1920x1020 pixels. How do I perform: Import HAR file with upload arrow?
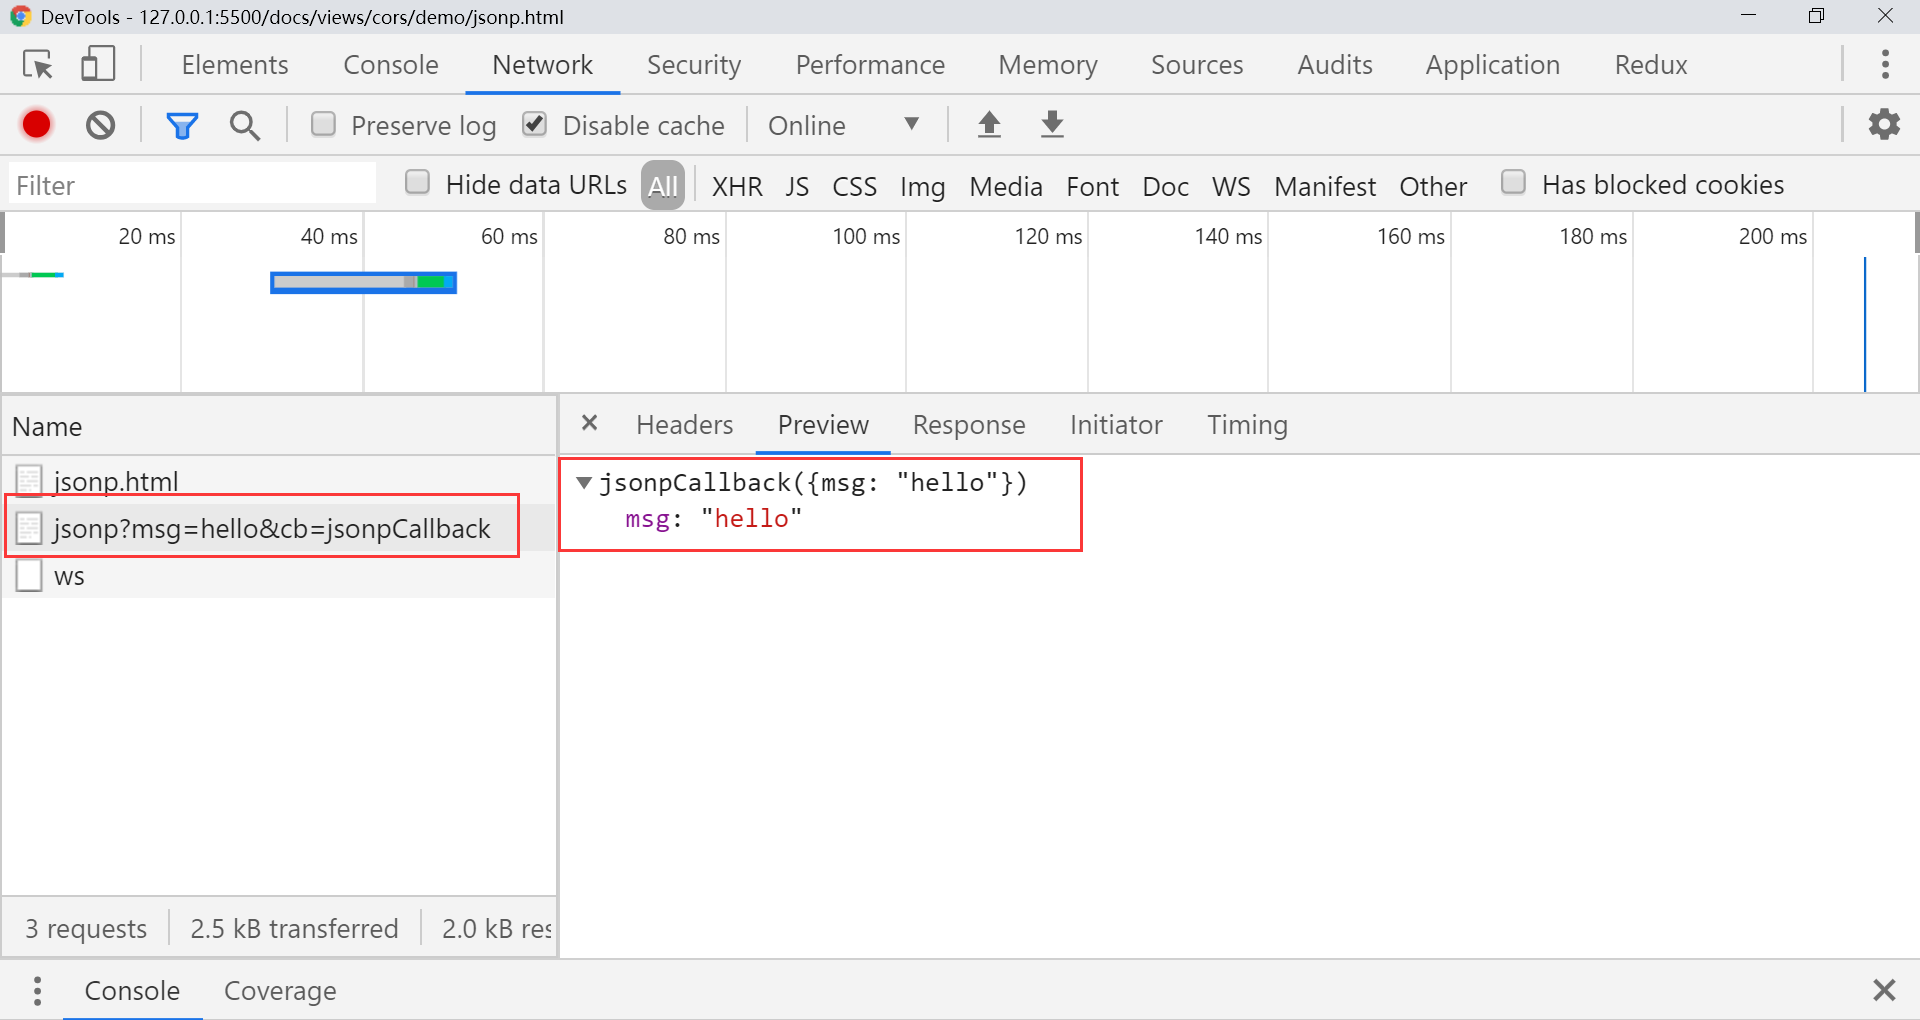[x=989, y=125]
